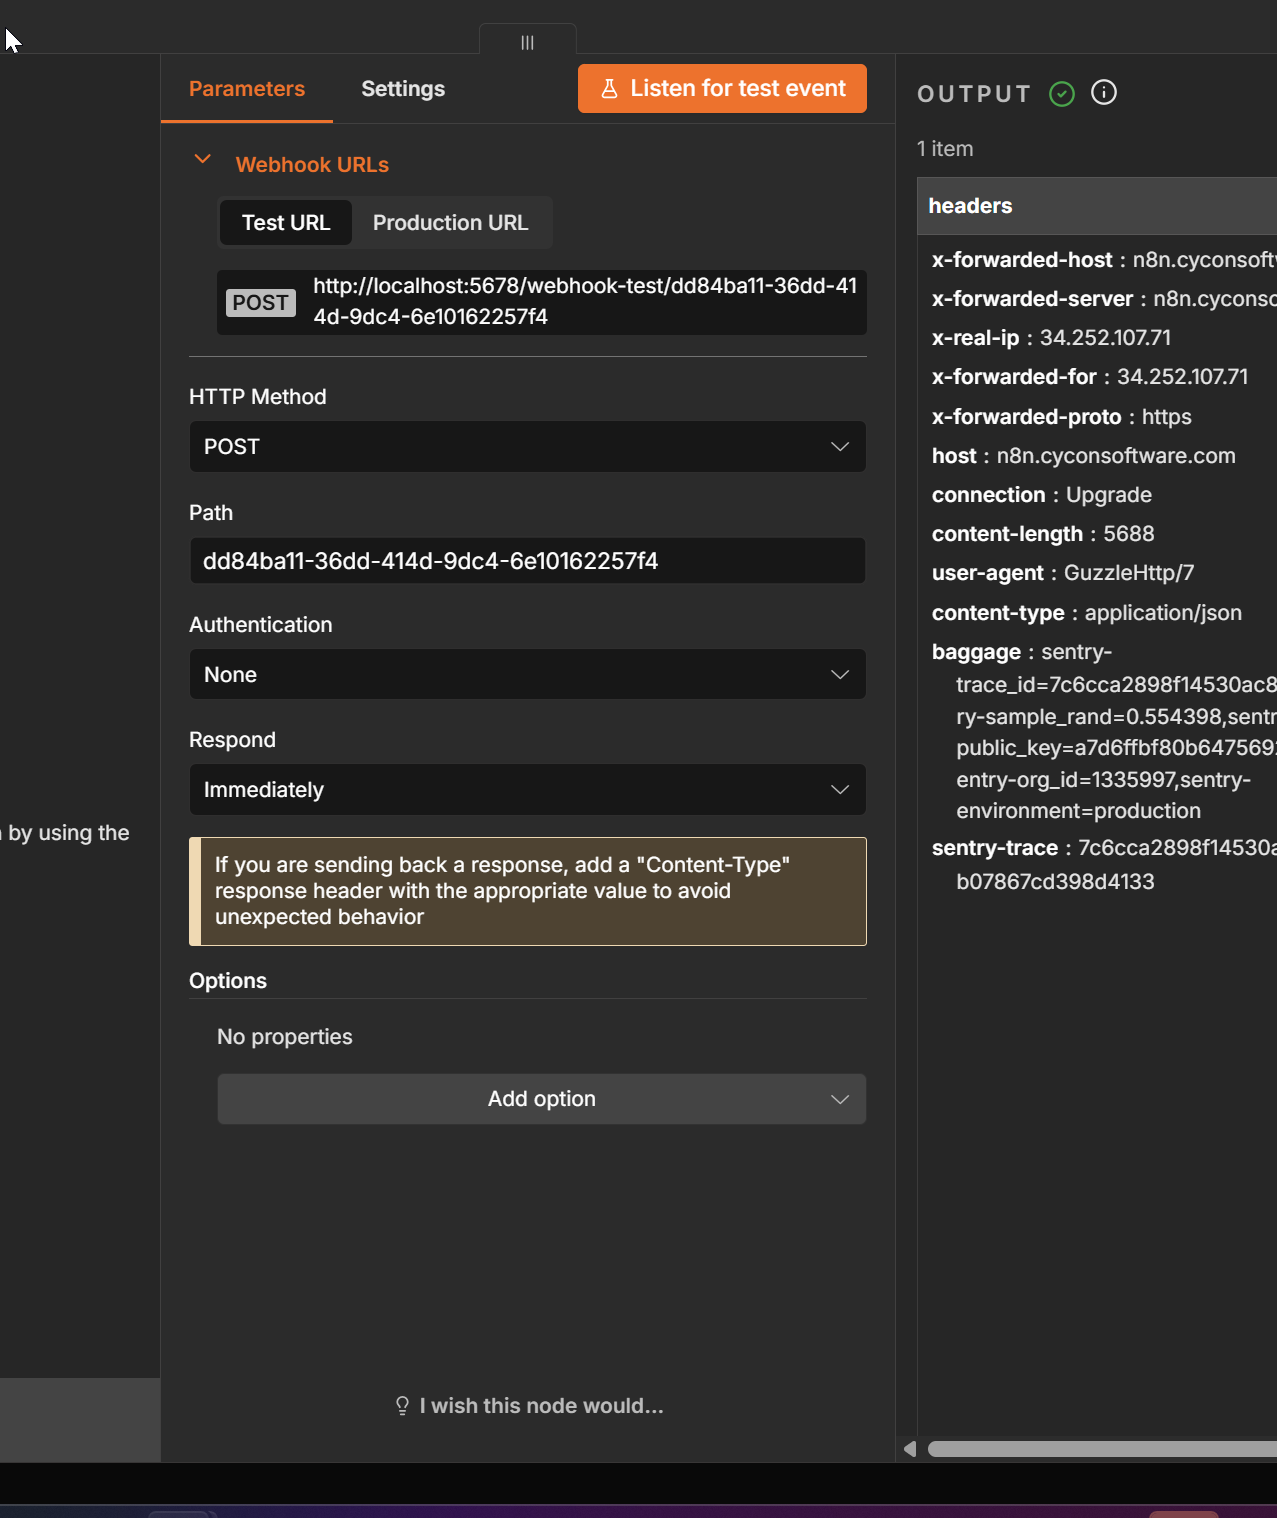Click the '1 item' output count
The height and width of the screenshot is (1518, 1277).
(945, 149)
